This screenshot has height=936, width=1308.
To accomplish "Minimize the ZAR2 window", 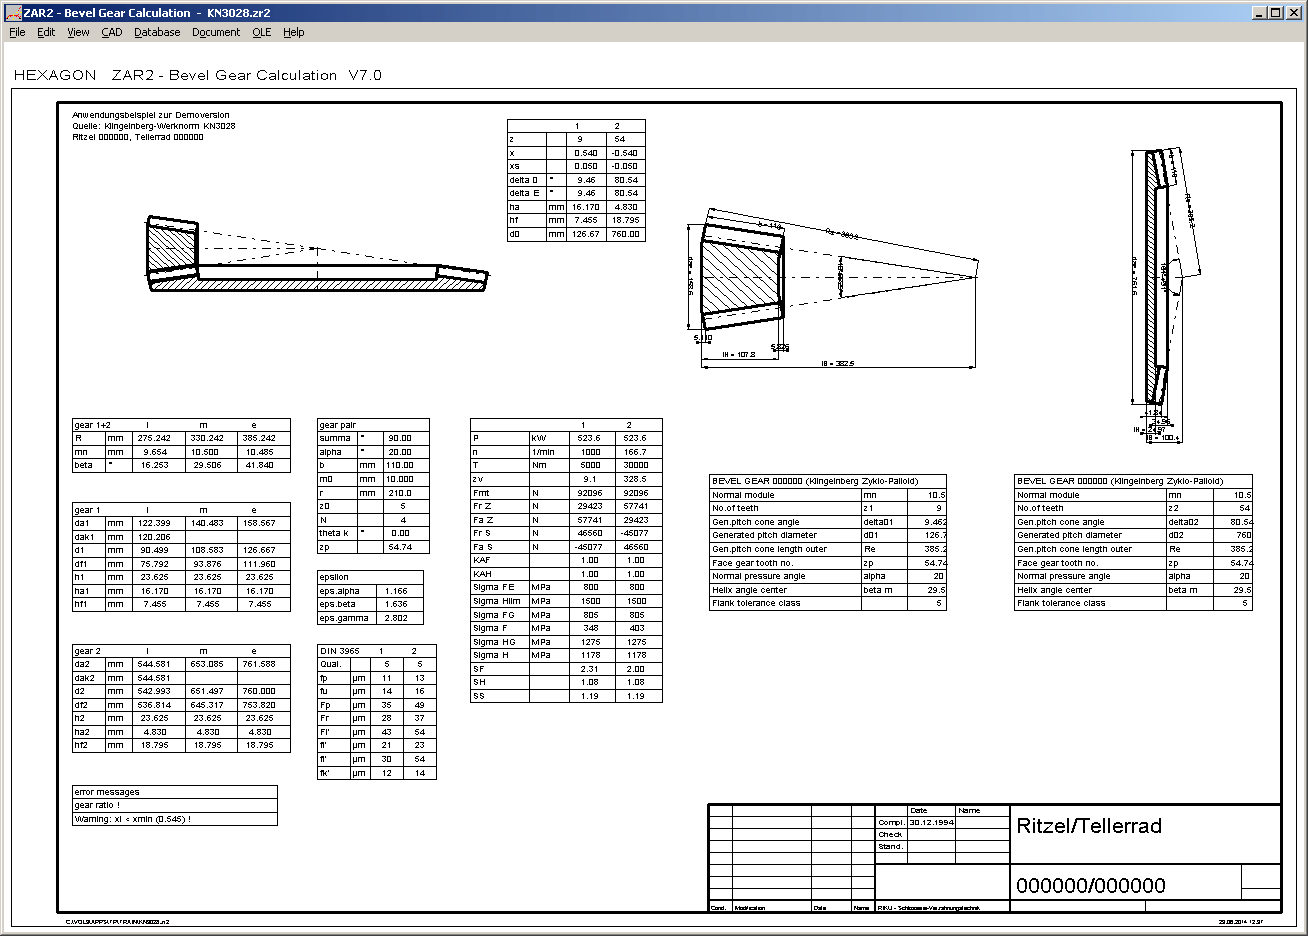I will [x=1259, y=12].
